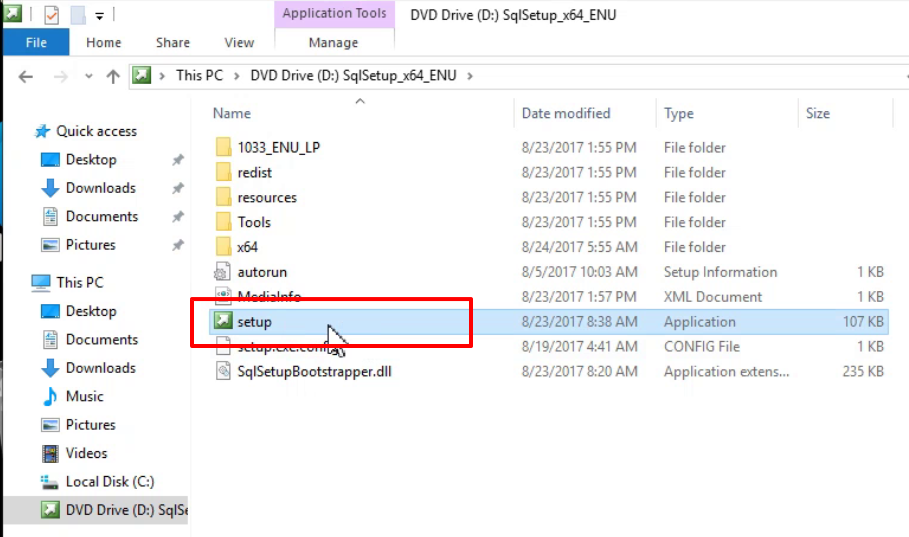The width and height of the screenshot is (909, 537).
Task: Click CONFIG File type text
Action: (x=701, y=347)
